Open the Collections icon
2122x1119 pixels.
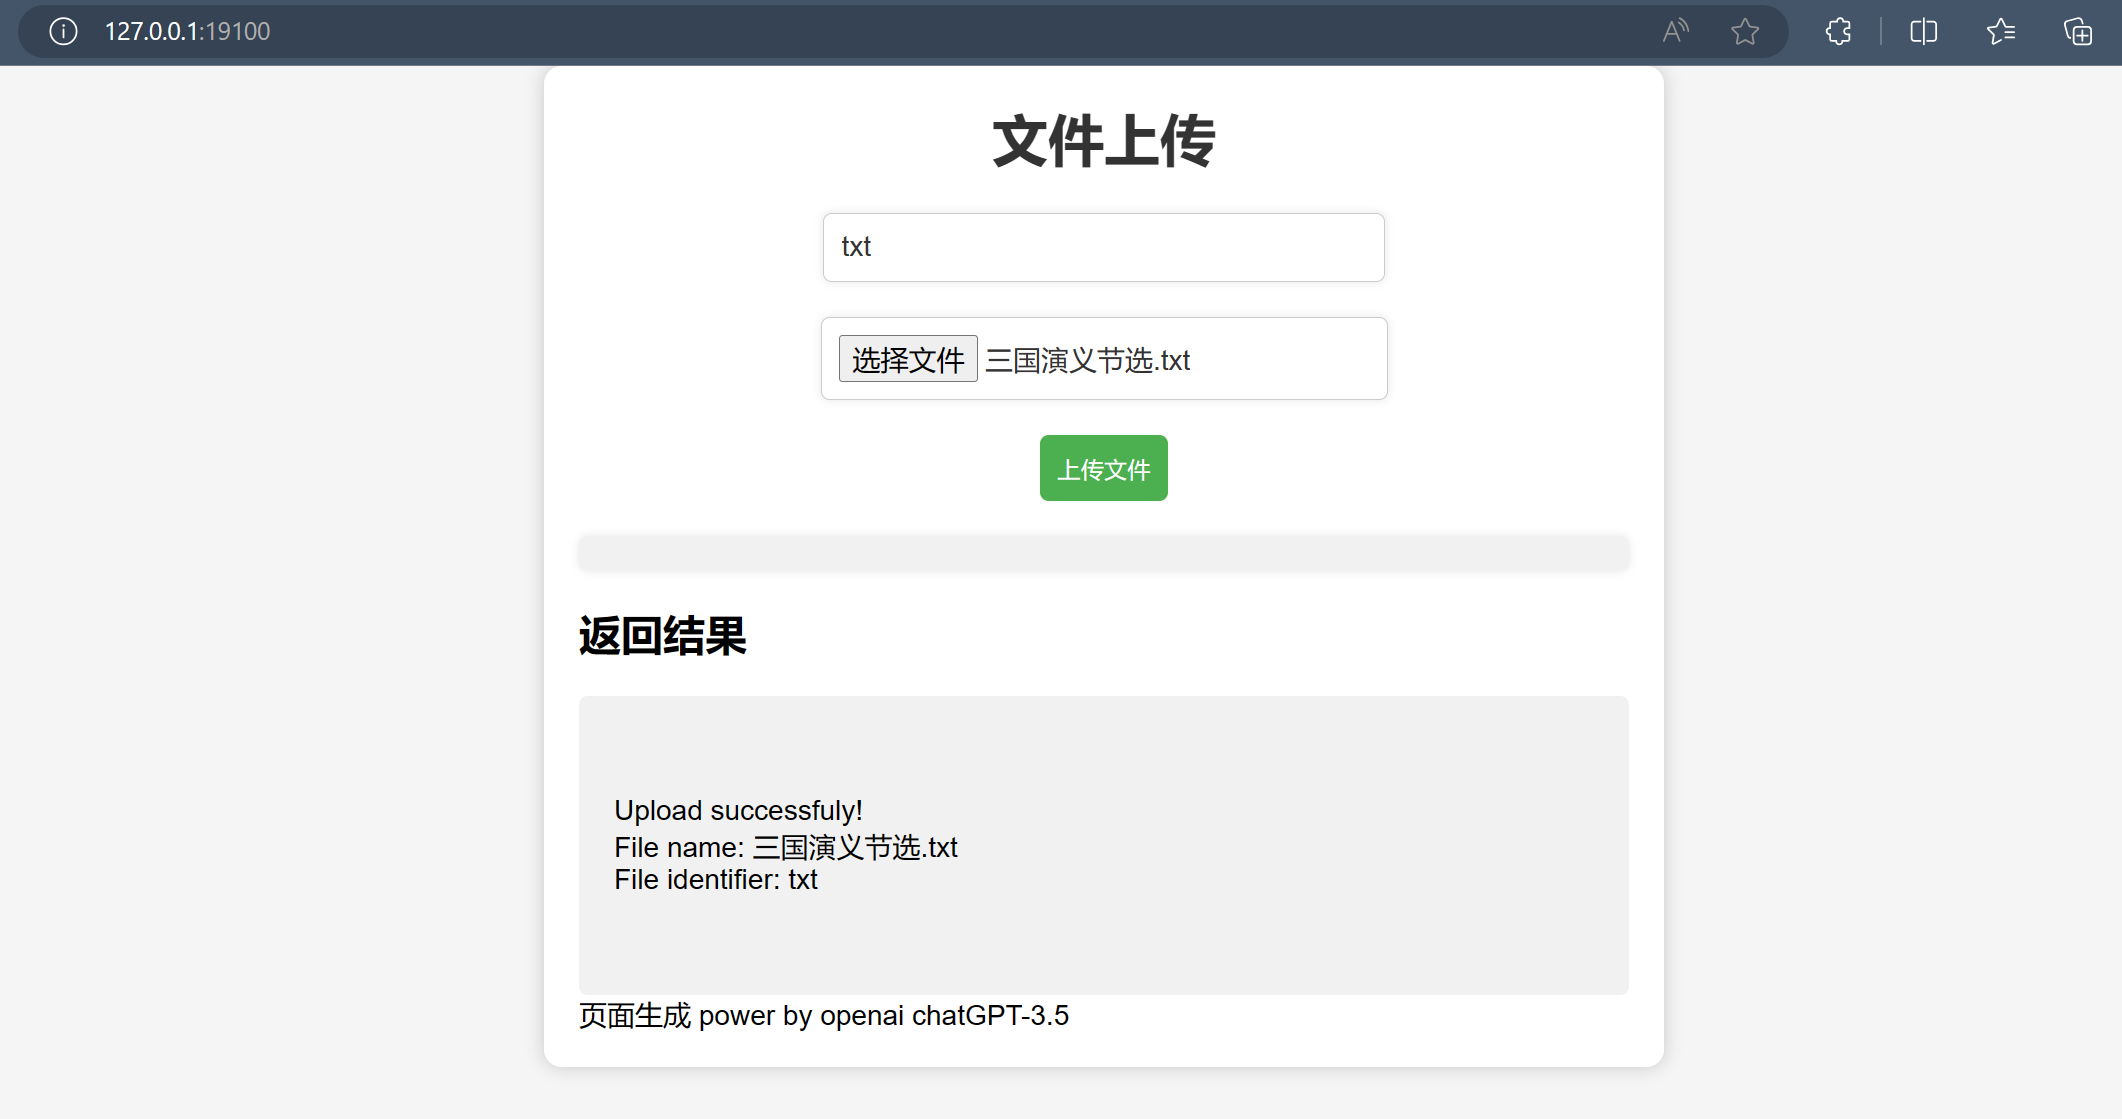(2078, 32)
